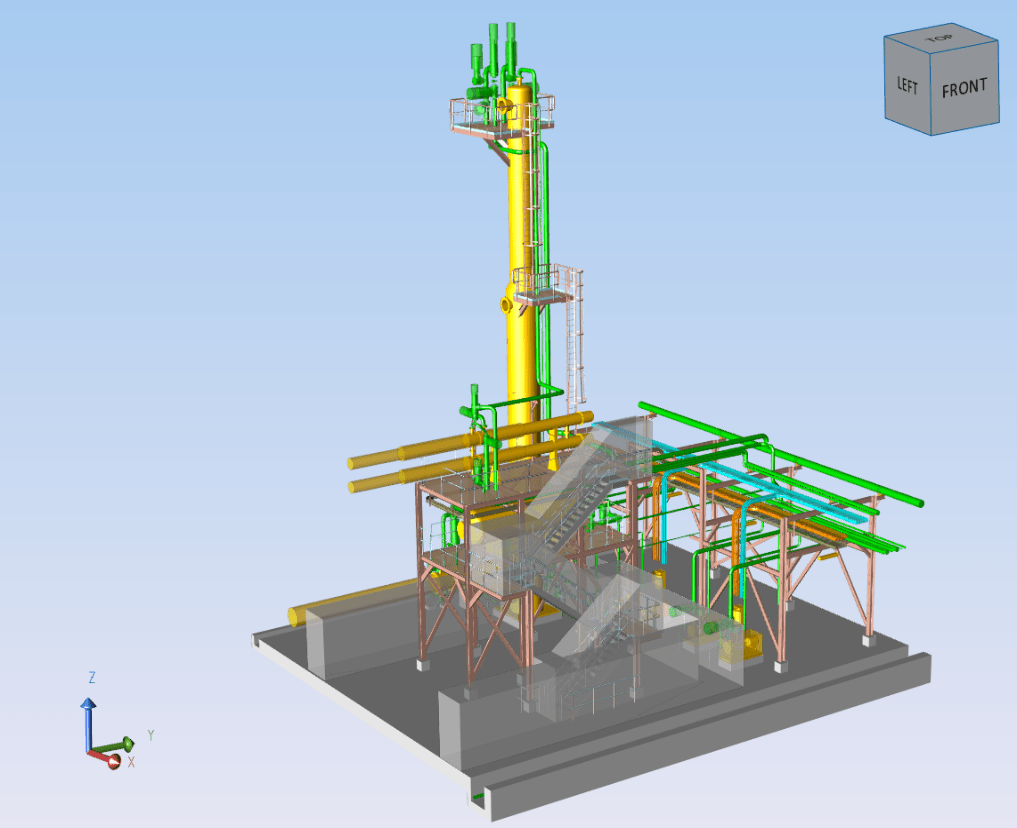The image size is (1017, 828).
Task: Pick the green relief valves atop the column
Action: click(495, 50)
